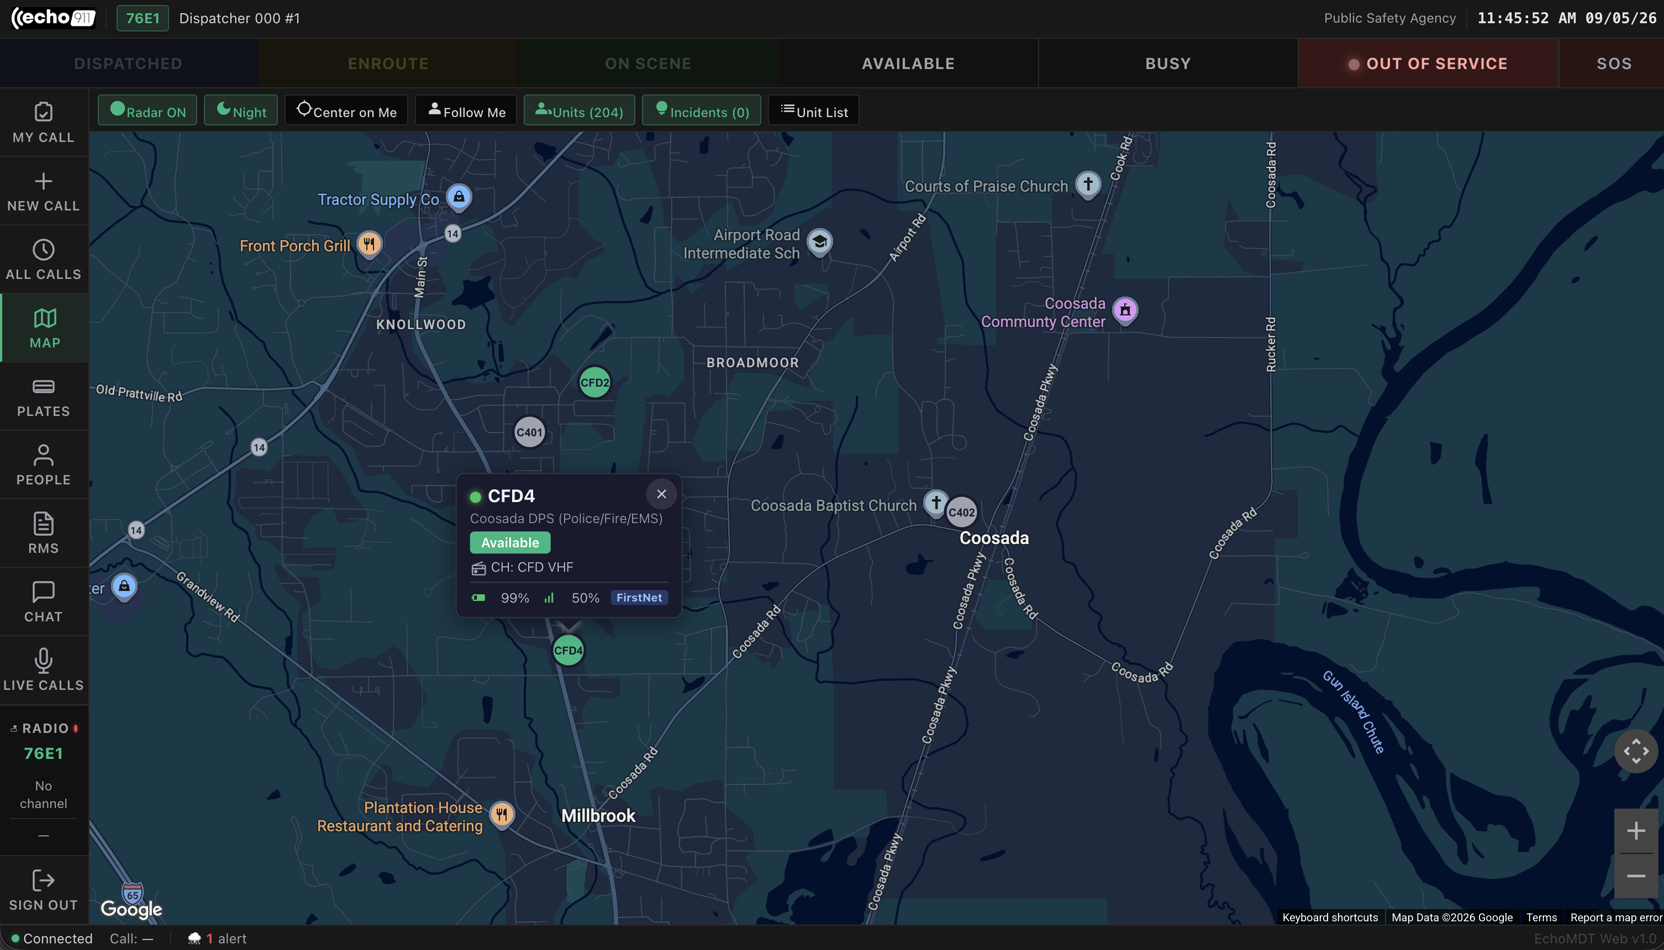
Task: Click the SOS button
Action: [1613, 63]
